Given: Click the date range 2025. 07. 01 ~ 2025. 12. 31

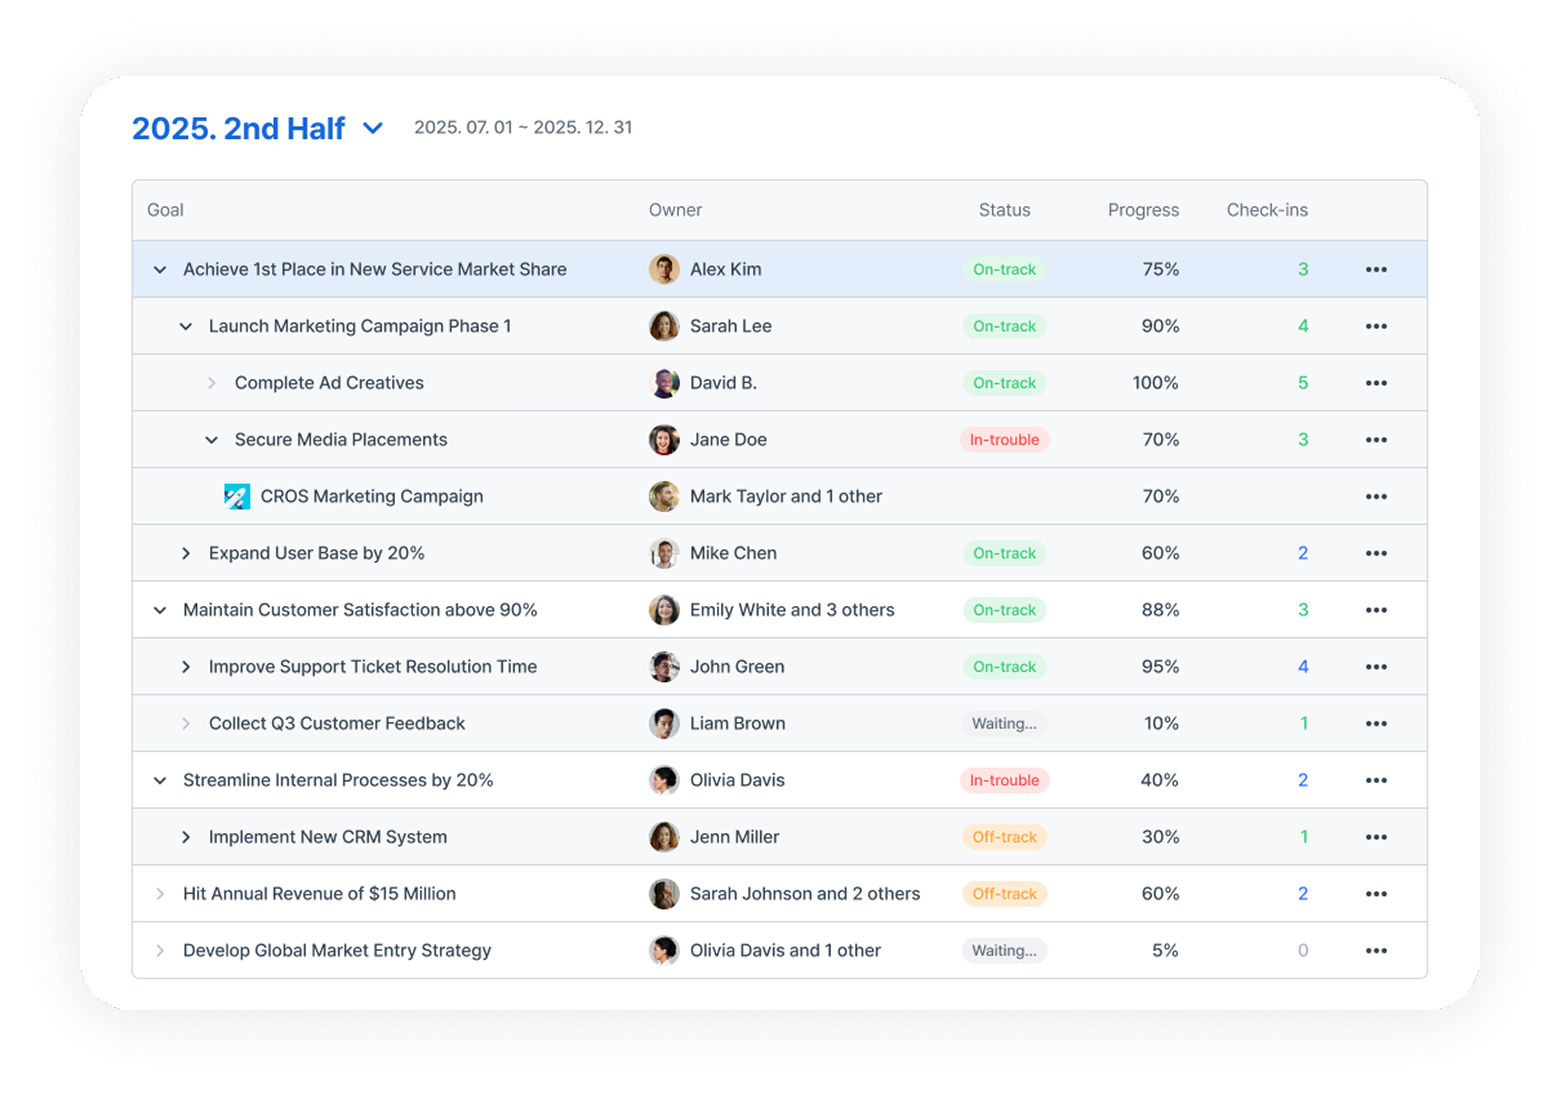Looking at the screenshot, I should 523,127.
